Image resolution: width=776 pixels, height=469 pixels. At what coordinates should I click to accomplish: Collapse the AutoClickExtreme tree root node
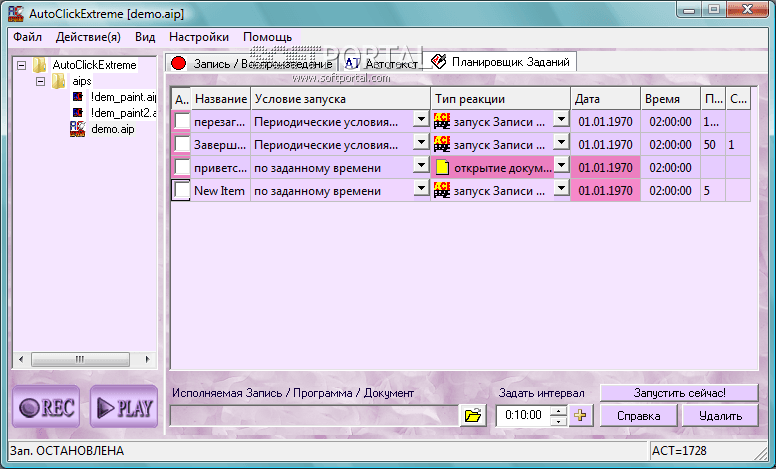[x=21, y=65]
